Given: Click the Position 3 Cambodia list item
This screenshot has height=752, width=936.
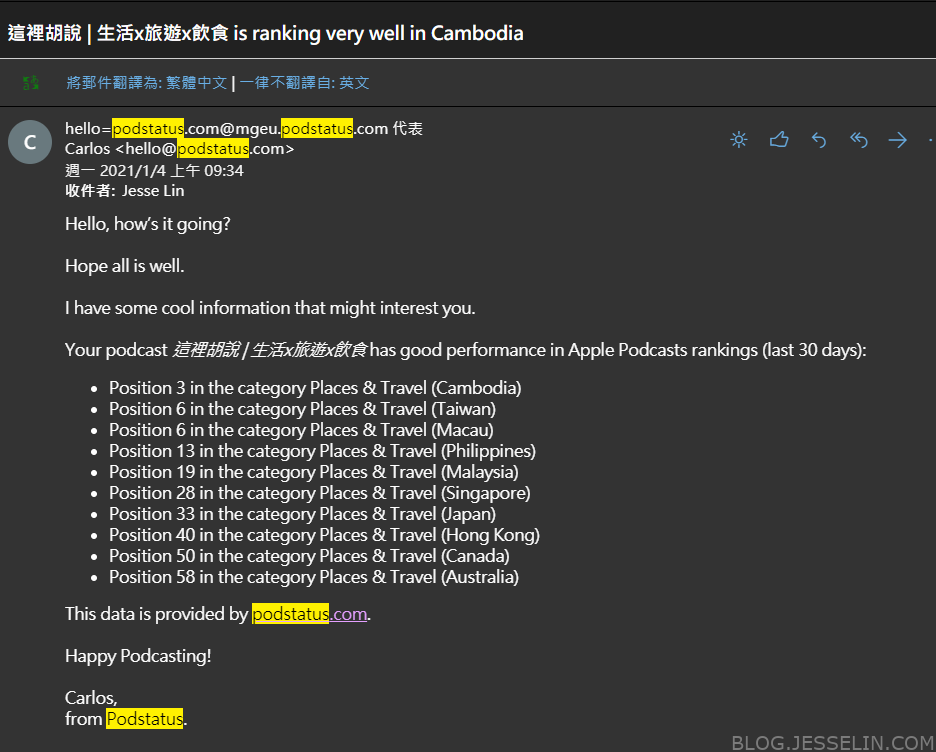Looking at the screenshot, I should point(315,388).
